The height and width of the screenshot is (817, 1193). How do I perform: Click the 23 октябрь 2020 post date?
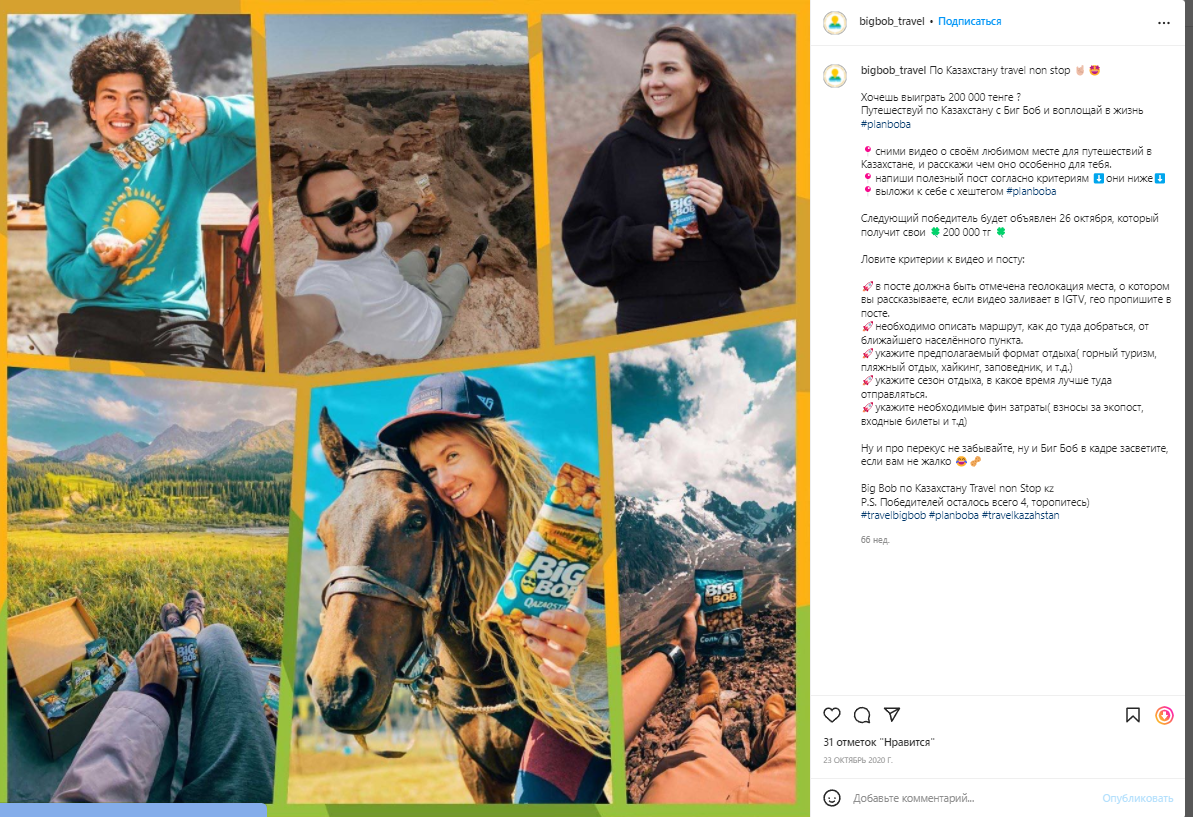[857, 760]
